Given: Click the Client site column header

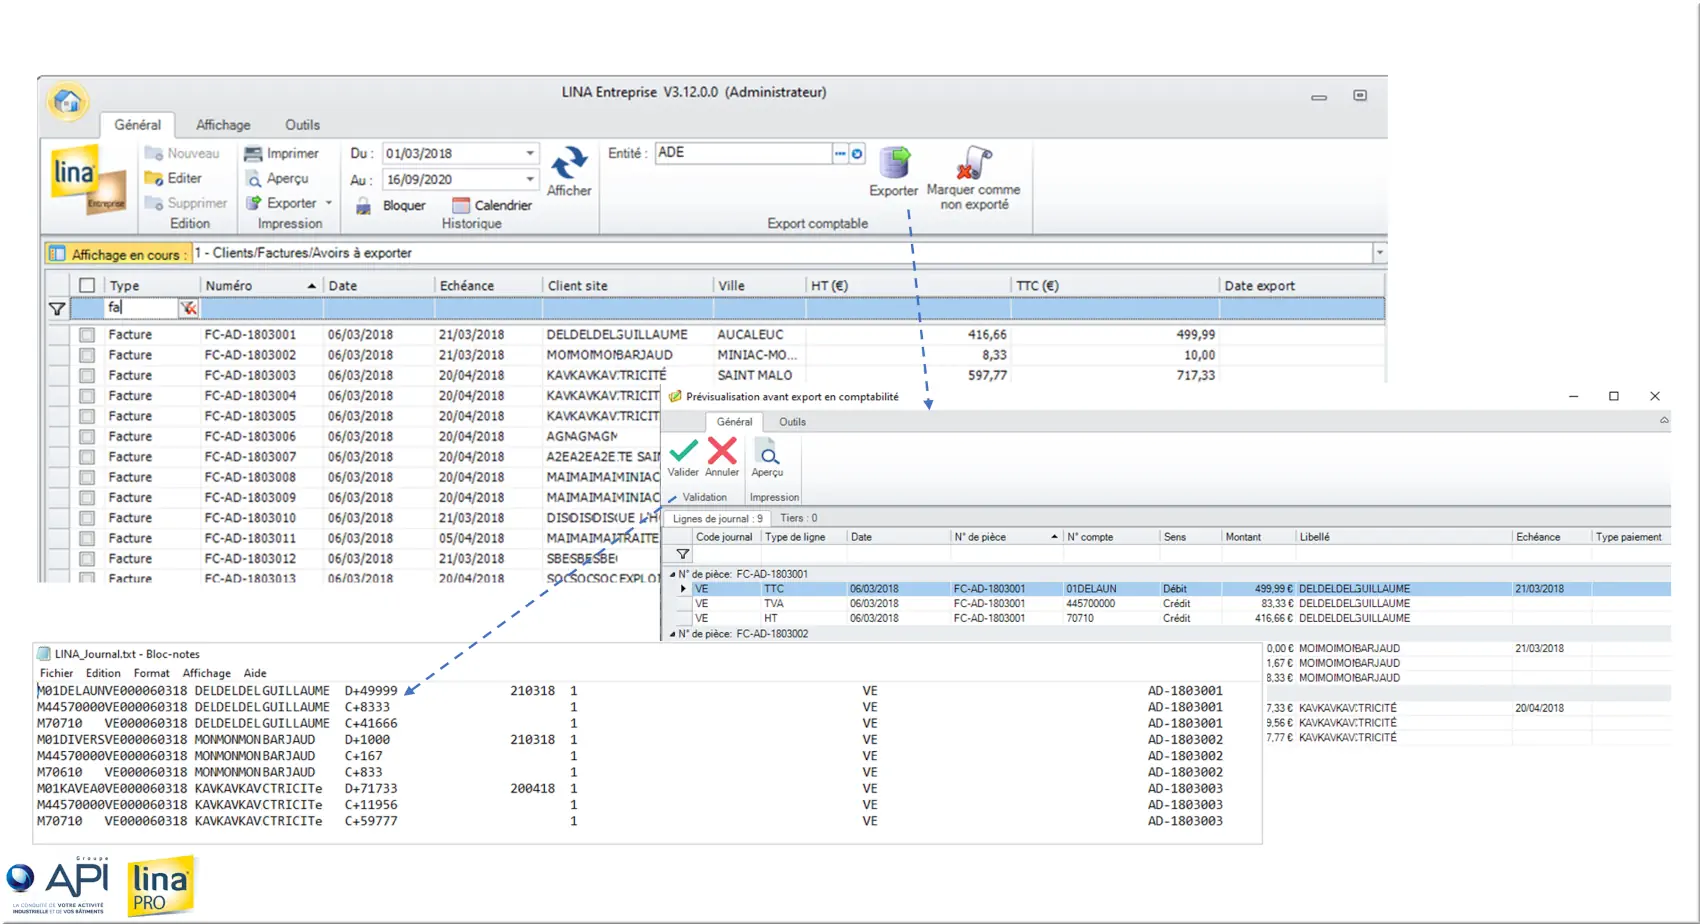Looking at the screenshot, I should click(627, 286).
